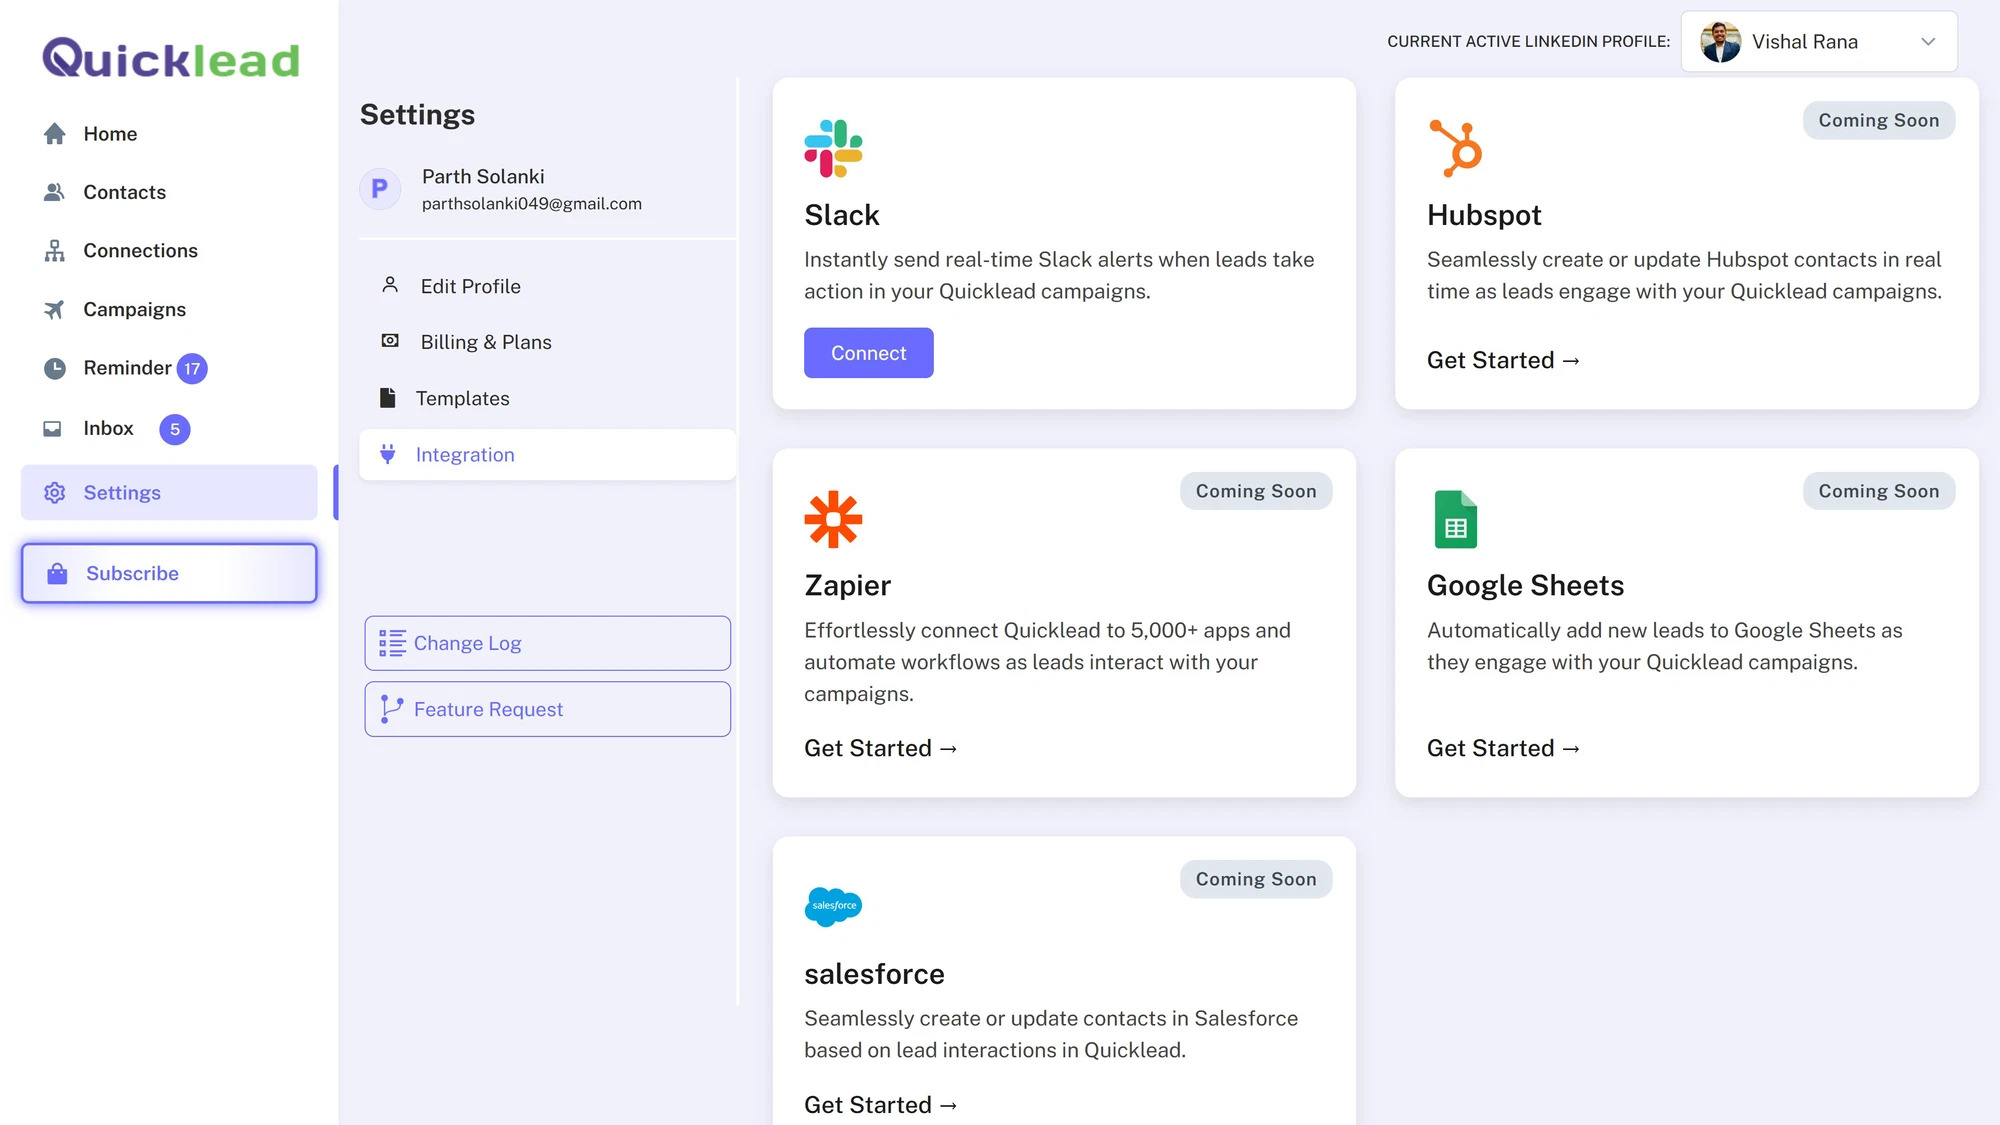This screenshot has height=1125, width=2000.
Task: Click the Salesforce cloud logo
Action: point(833,906)
